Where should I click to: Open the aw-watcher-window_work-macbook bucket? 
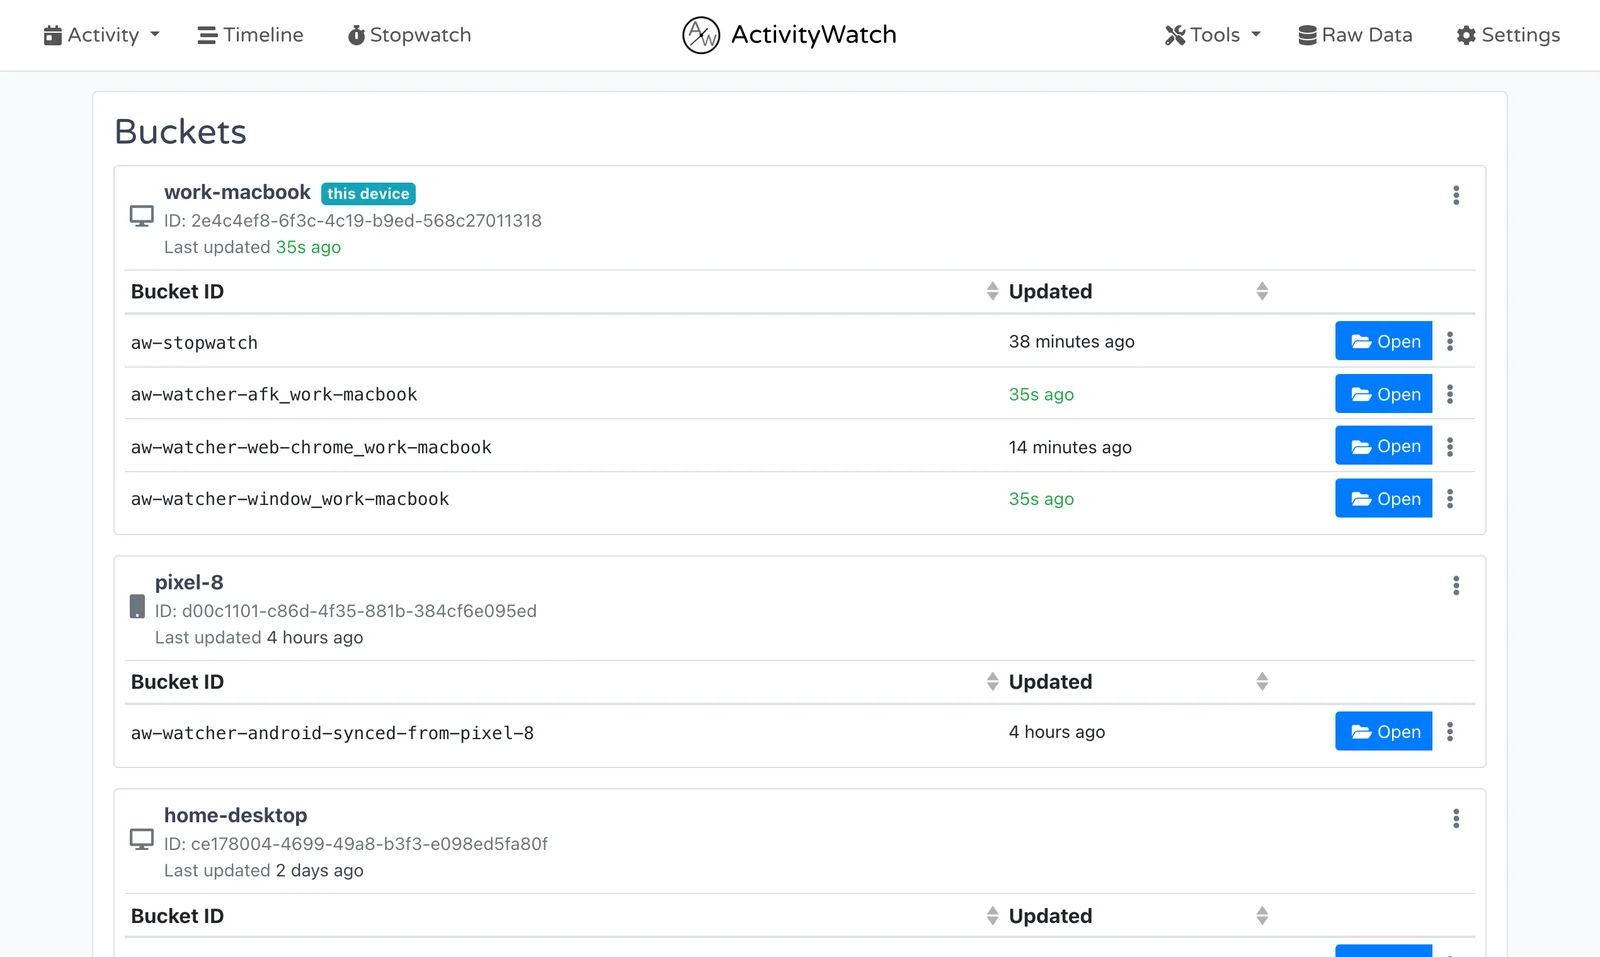[1383, 498]
